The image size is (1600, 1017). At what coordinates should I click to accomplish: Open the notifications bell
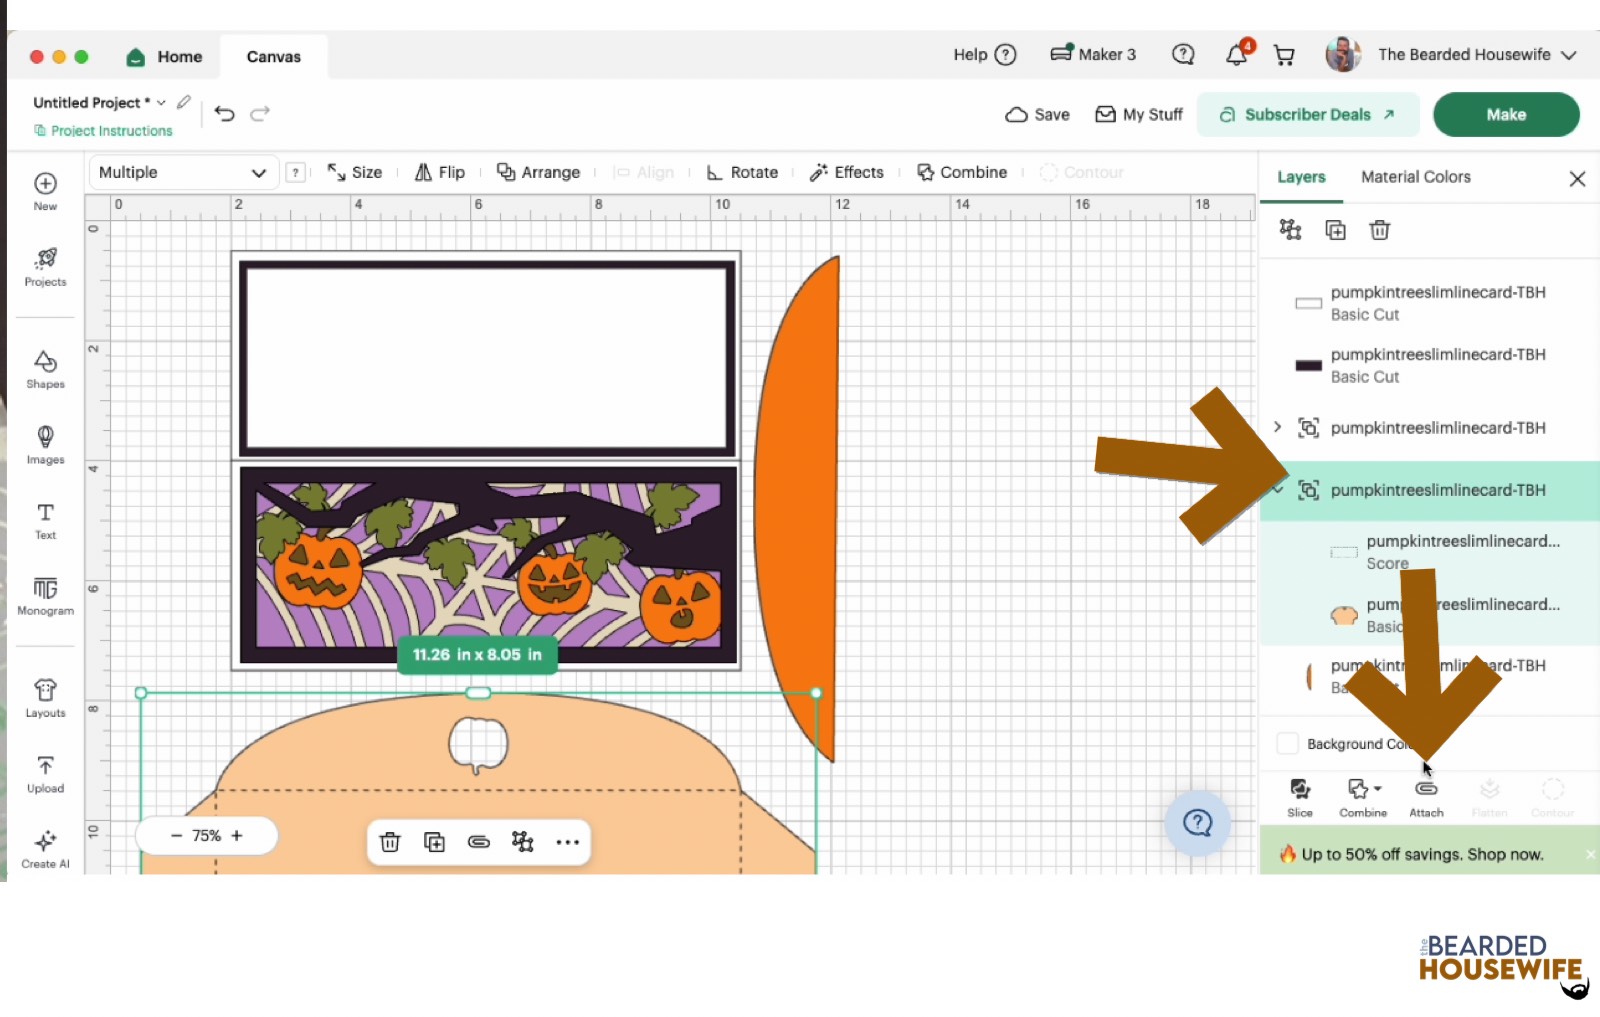pos(1237,54)
